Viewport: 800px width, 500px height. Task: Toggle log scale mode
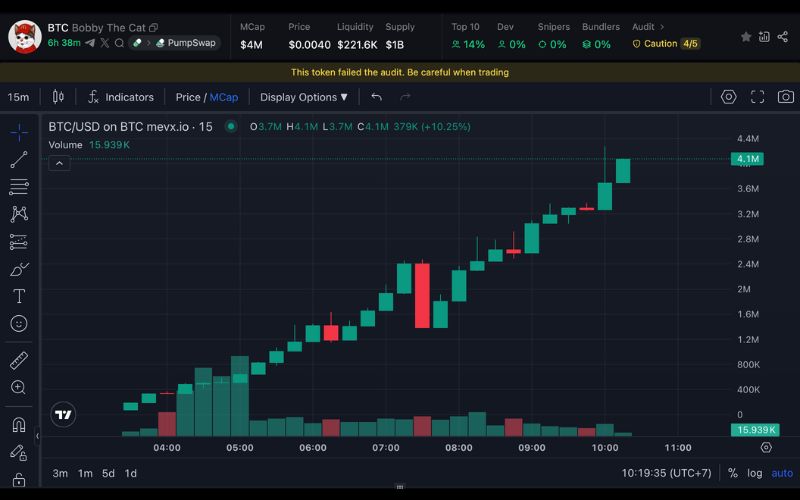click(x=755, y=473)
